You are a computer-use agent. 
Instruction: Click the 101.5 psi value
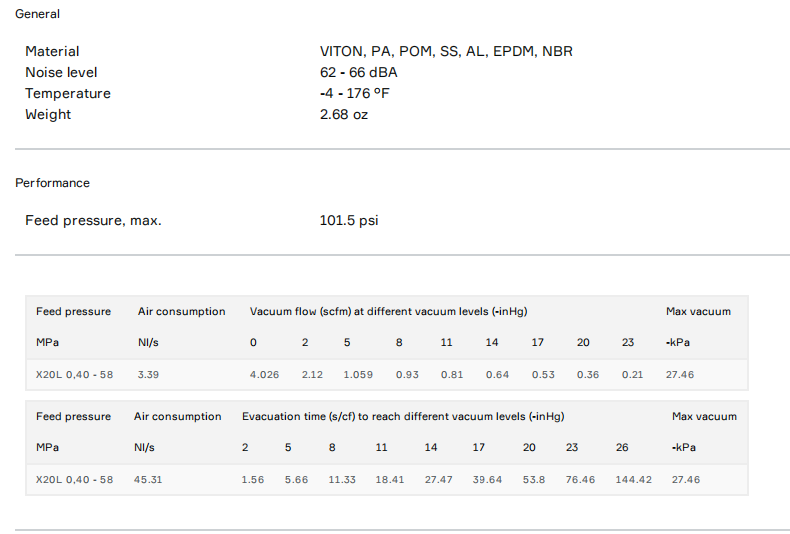point(349,220)
